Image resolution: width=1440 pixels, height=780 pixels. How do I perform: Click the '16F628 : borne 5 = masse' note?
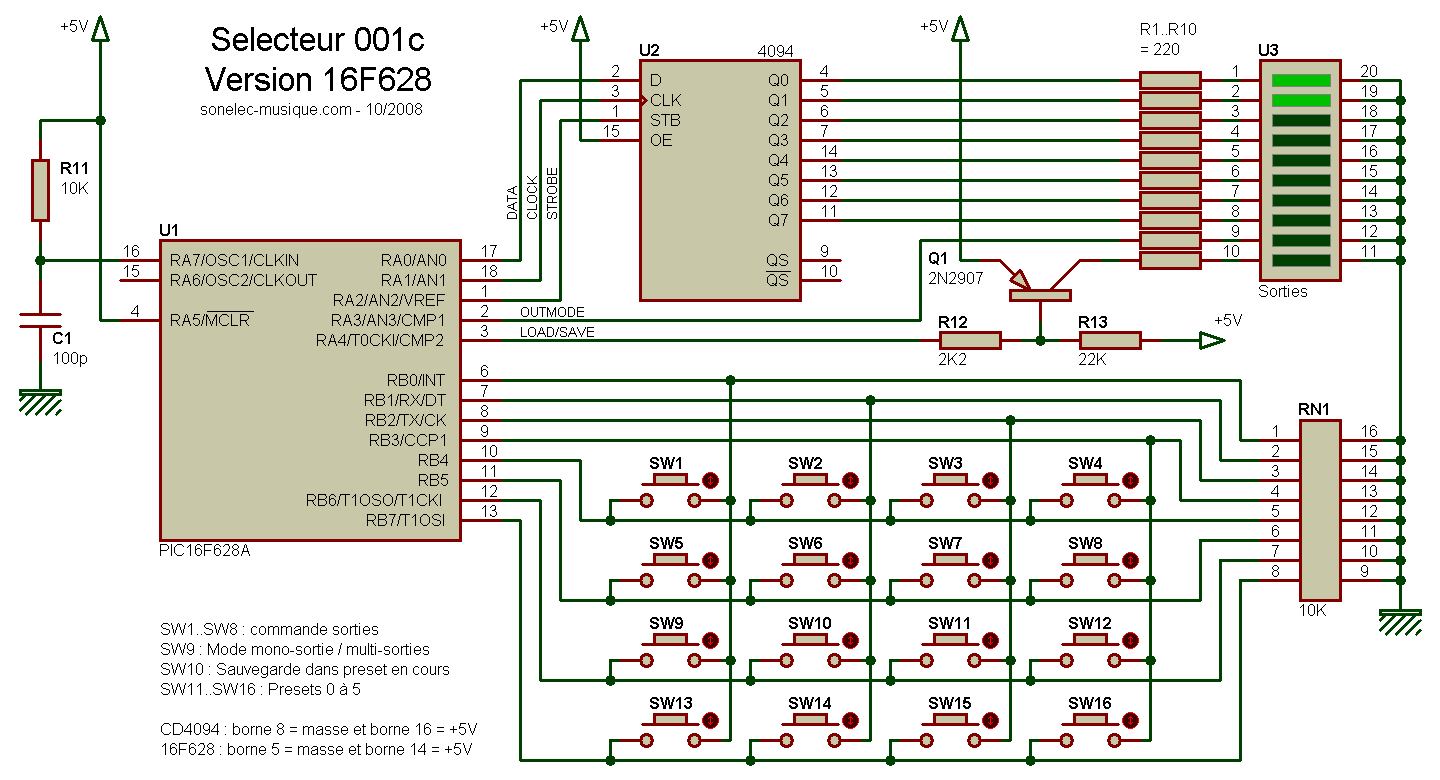[x=316, y=749]
